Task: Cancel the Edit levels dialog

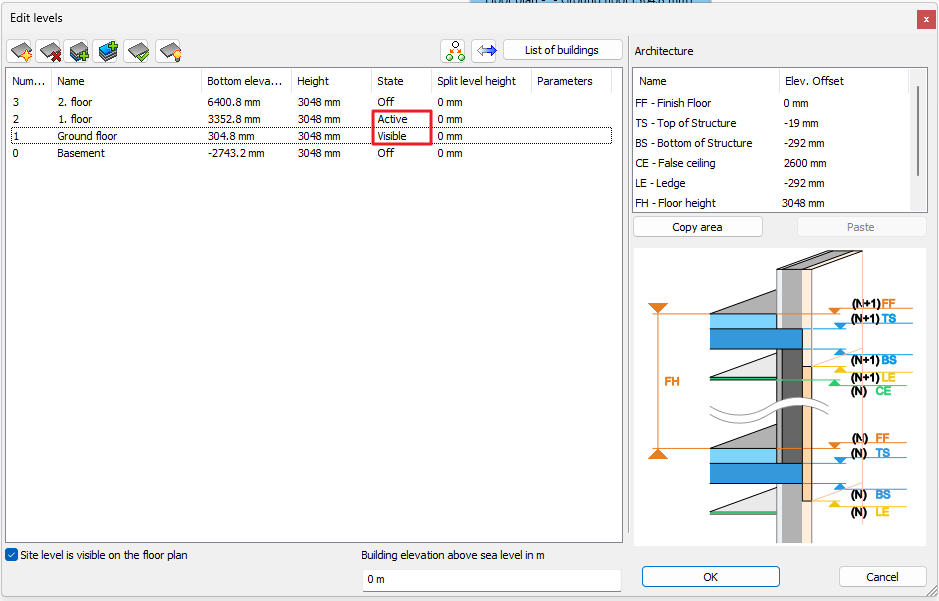Action: [x=881, y=577]
